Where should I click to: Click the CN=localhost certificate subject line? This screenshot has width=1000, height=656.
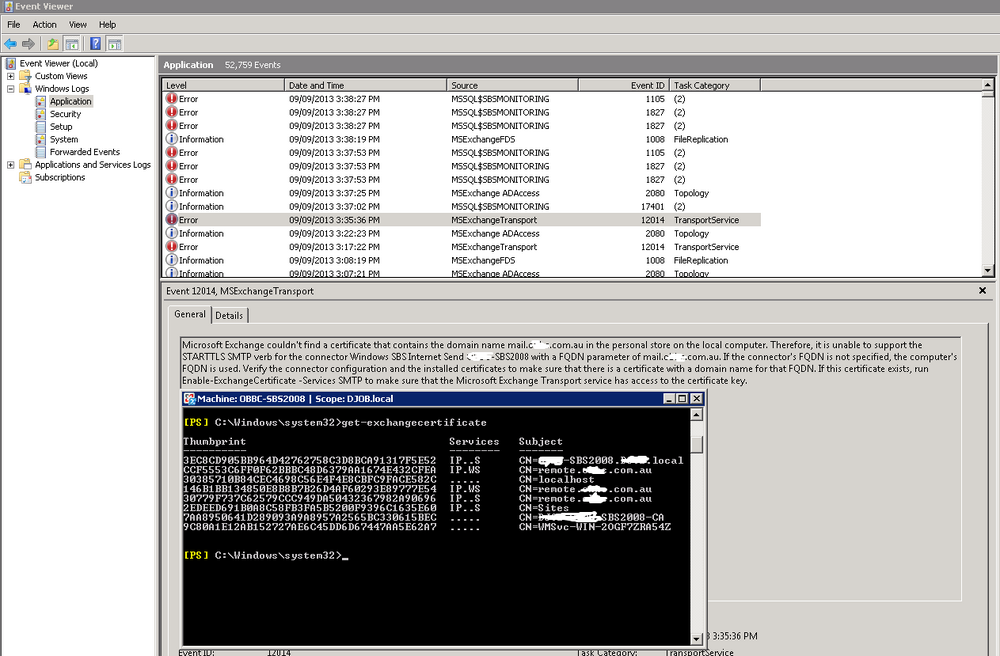click(x=557, y=479)
